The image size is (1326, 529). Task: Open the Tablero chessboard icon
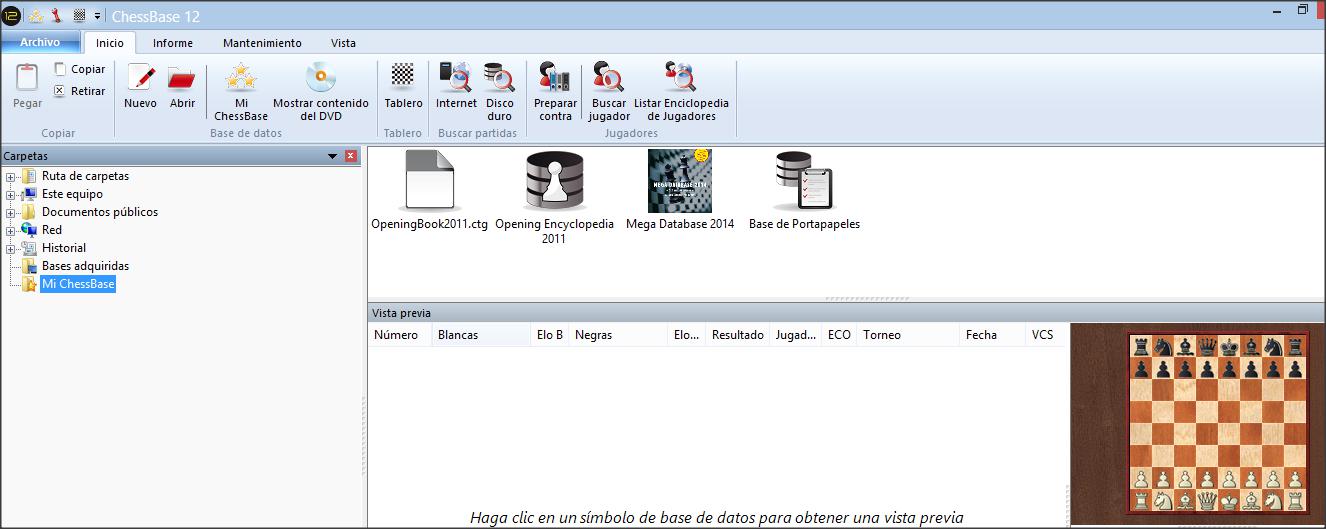tap(403, 77)
